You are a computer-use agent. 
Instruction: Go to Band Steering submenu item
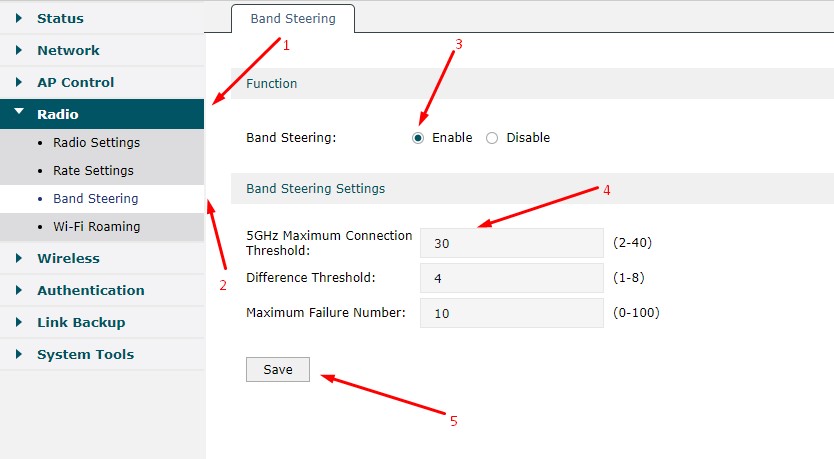click(x=95, y=199)
